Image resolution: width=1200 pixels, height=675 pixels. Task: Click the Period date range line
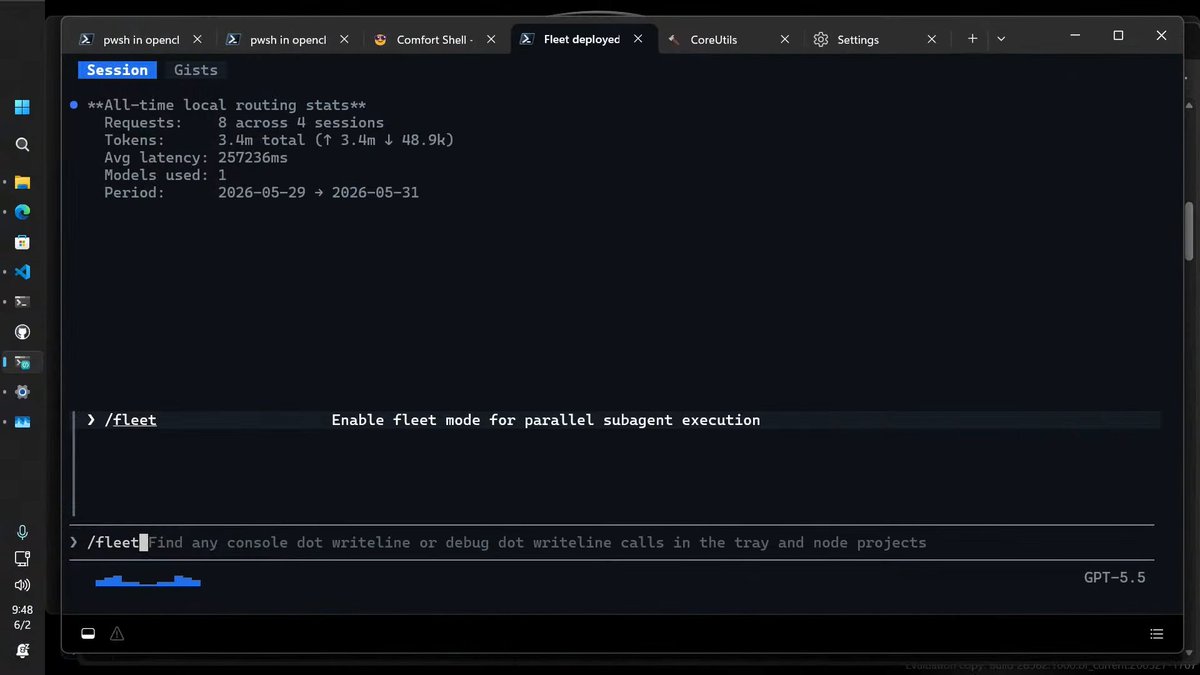coord(261,192)
